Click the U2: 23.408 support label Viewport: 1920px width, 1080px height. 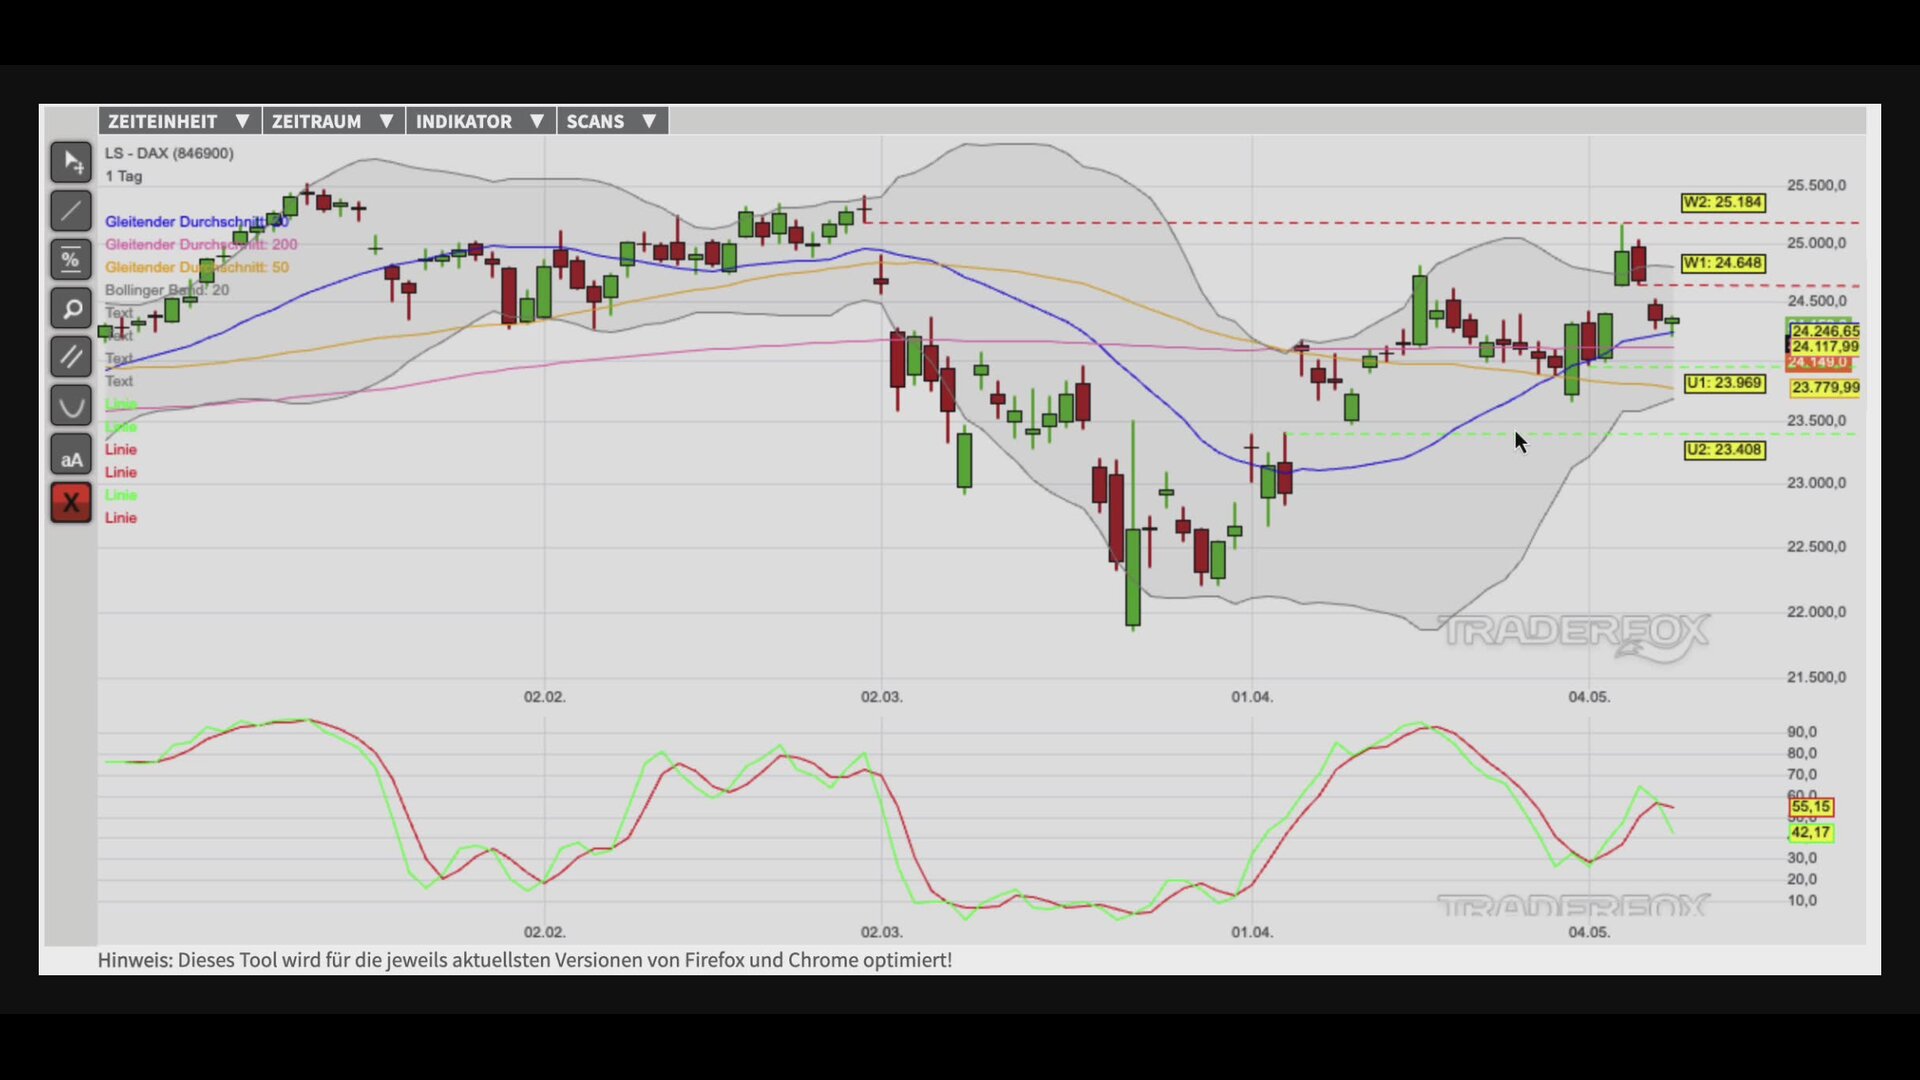(1724, 450)
